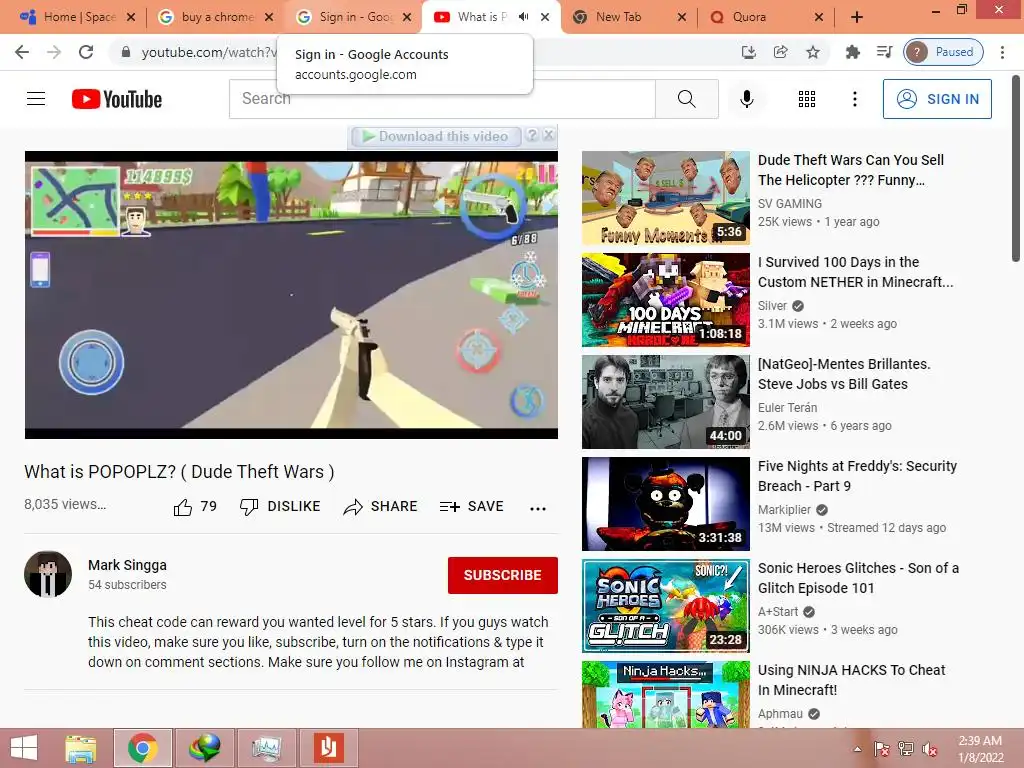The height and width of the screenshot is (768, 1024).
Task: Bookmark this page with star icon
Action: pyautogui.click(x=812, y=52)
